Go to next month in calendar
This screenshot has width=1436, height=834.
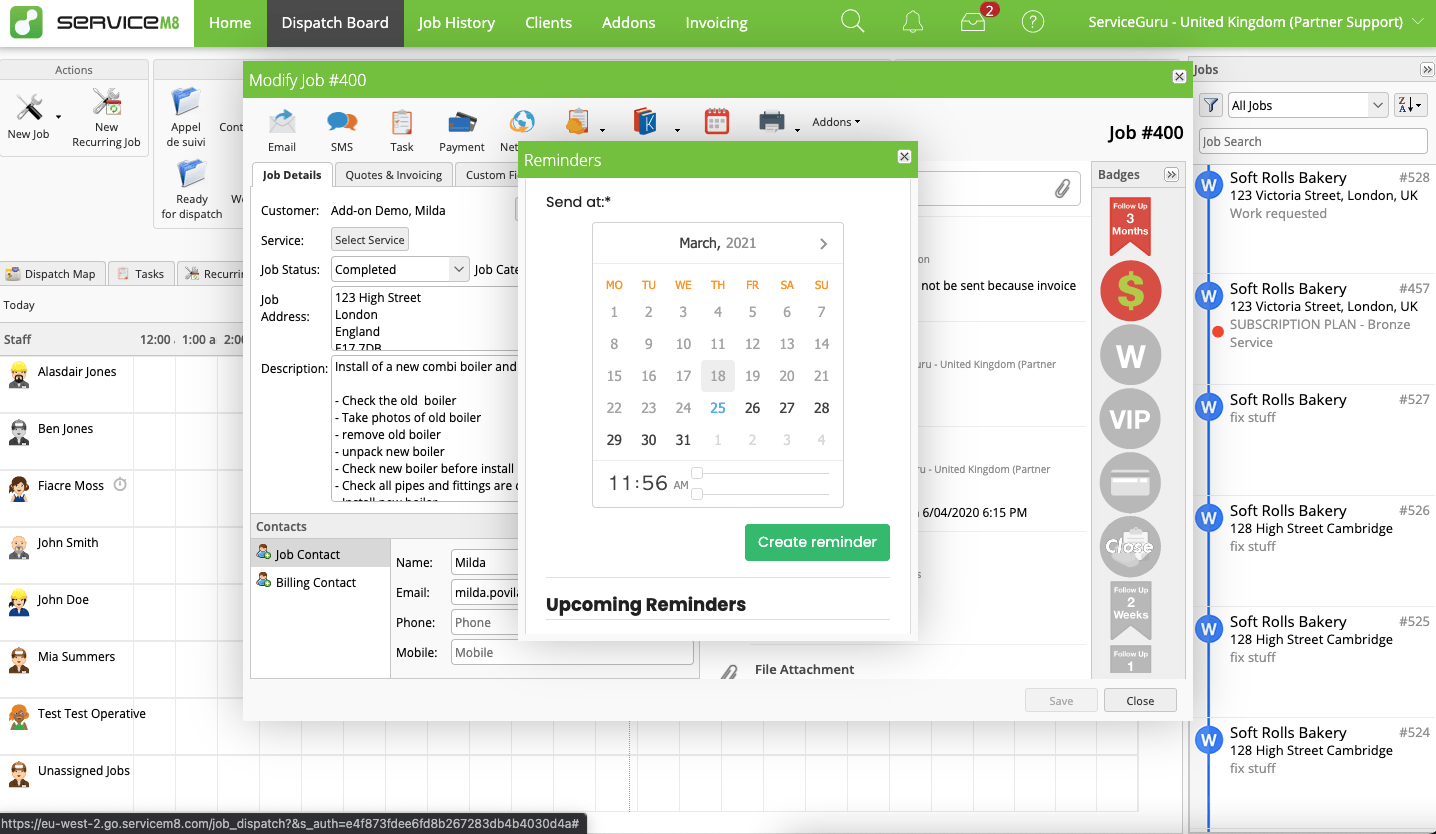tap(823, 244)
